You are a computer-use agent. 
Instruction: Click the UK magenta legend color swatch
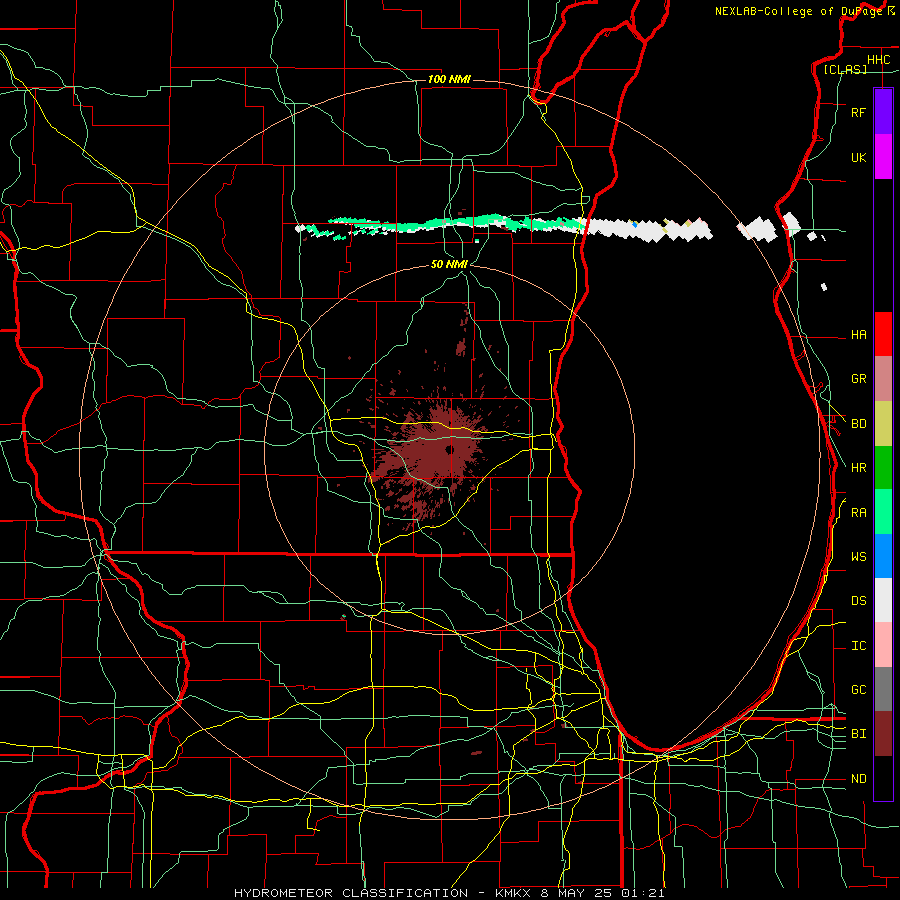pyautogui.click(x=883, y=157)
